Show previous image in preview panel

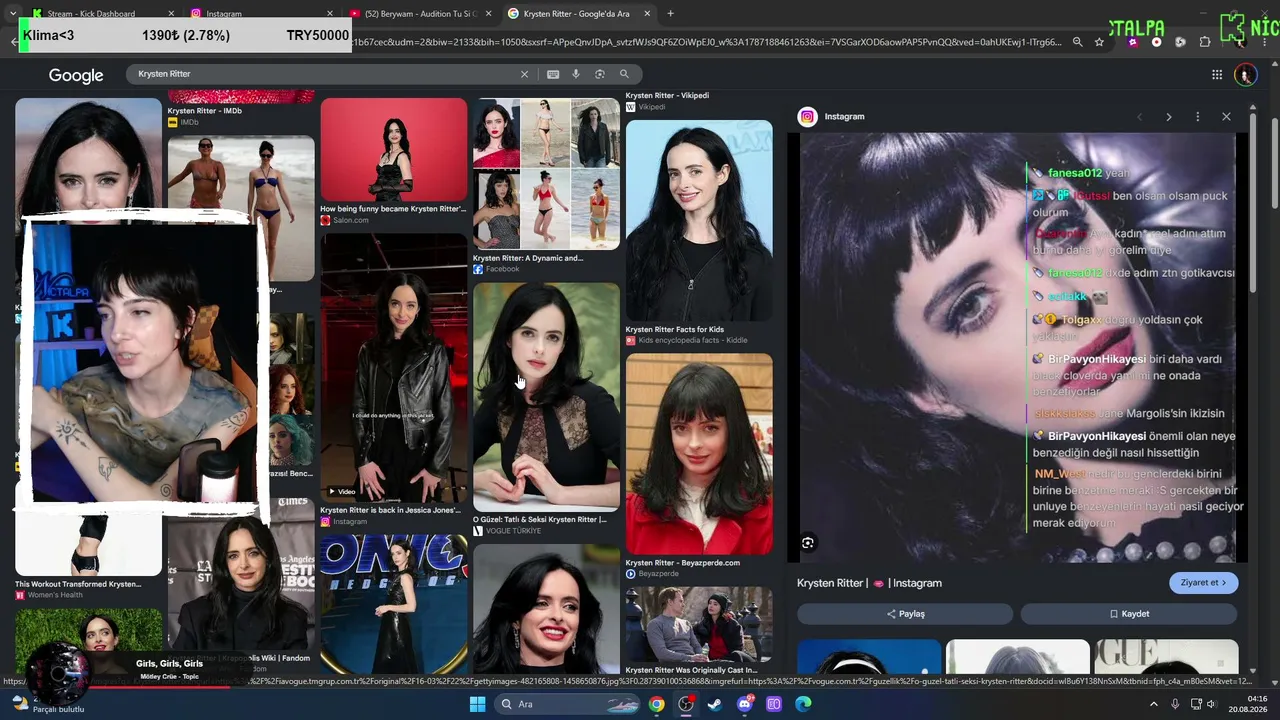pyautogui.click(x=1139, y=117)
